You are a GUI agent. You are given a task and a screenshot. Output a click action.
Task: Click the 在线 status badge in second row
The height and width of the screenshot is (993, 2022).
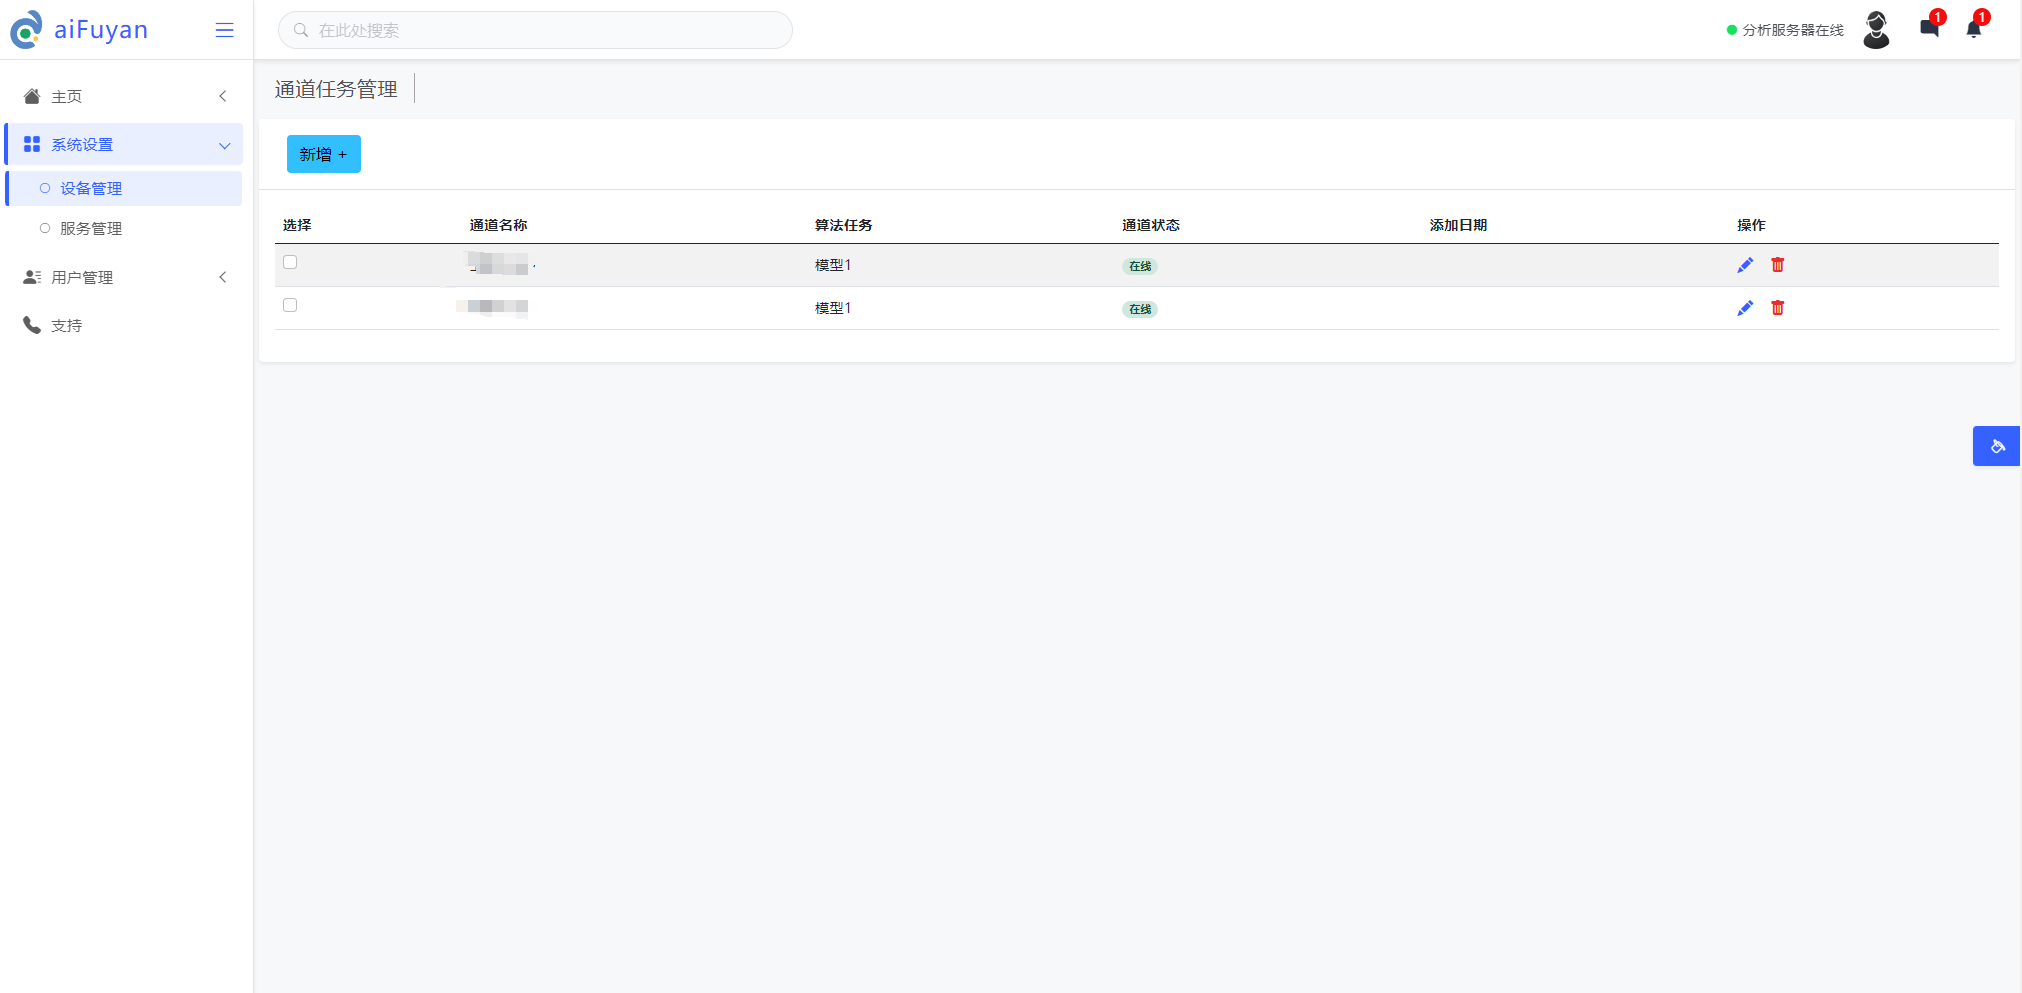pyautogui.click(x=1140, y=309)
